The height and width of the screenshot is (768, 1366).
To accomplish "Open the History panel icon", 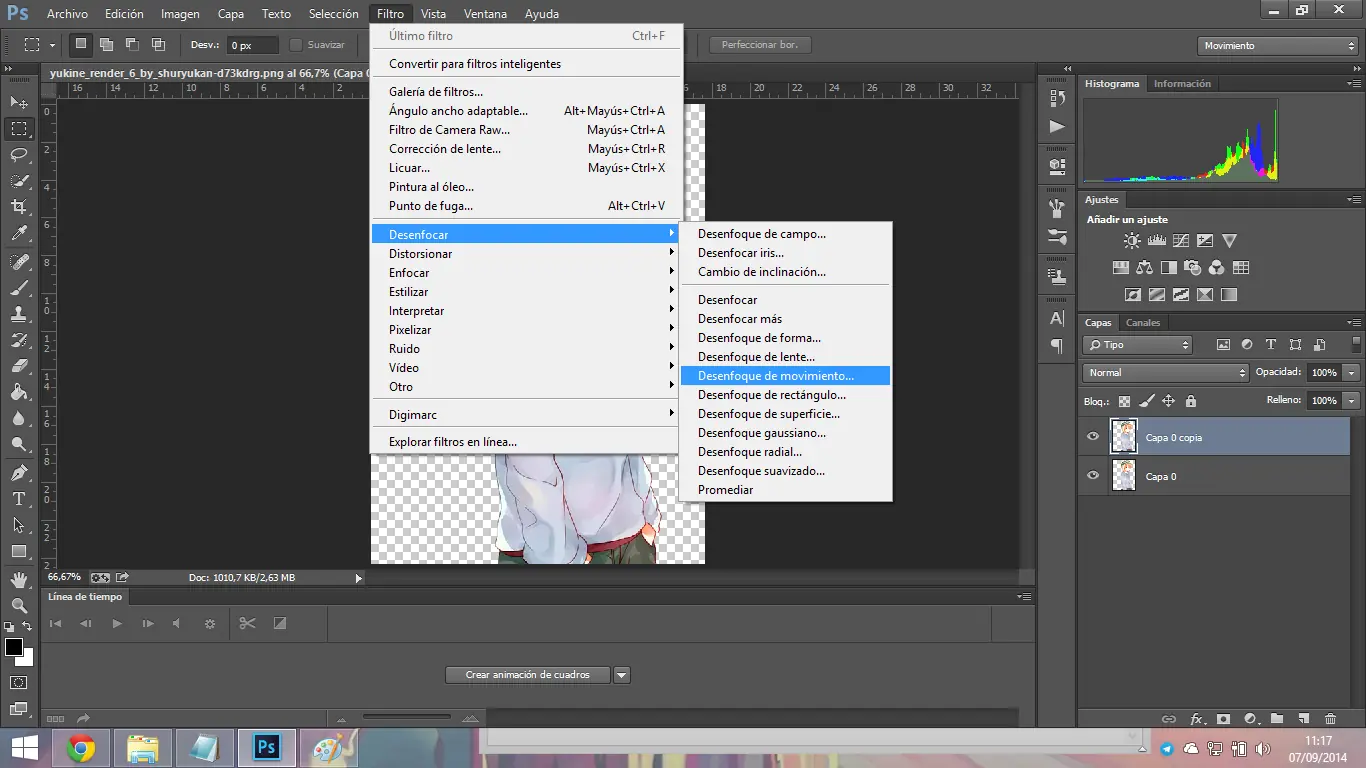I will [1057, 98].
